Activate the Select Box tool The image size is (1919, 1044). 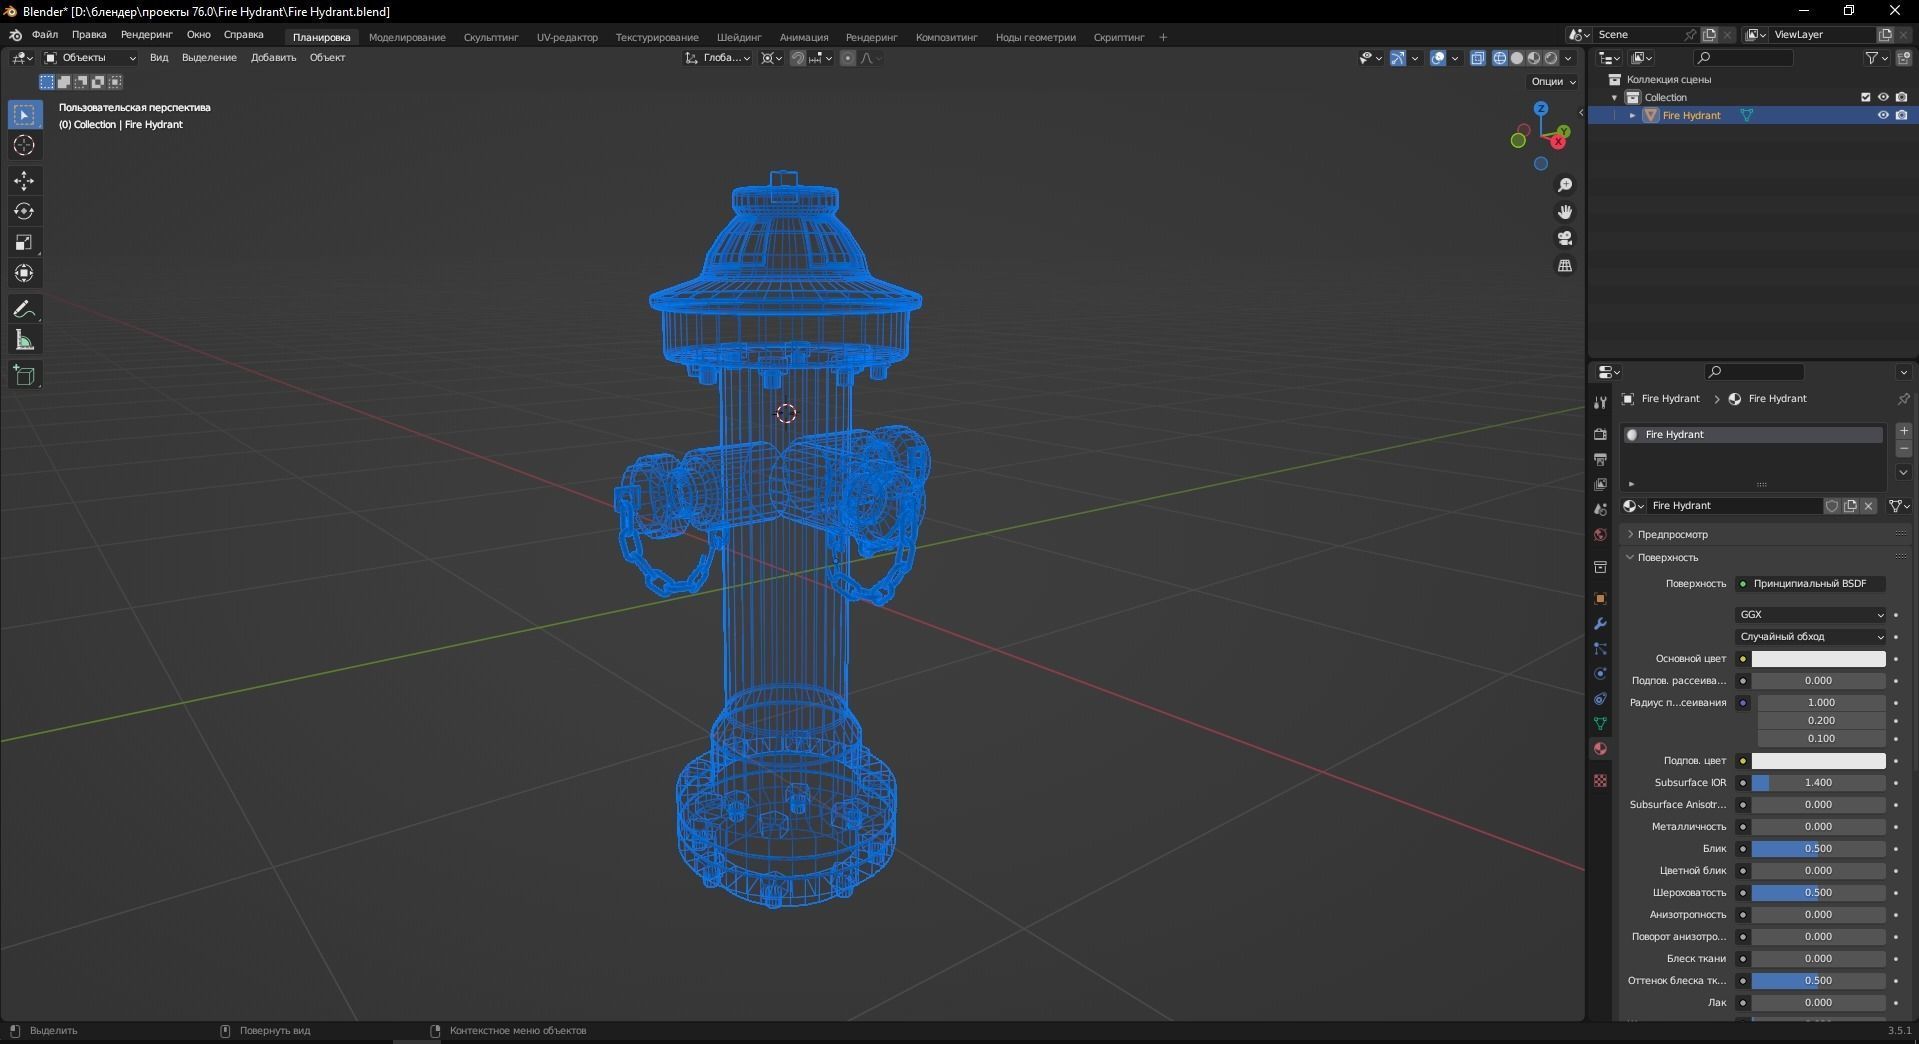coord(24,115)
